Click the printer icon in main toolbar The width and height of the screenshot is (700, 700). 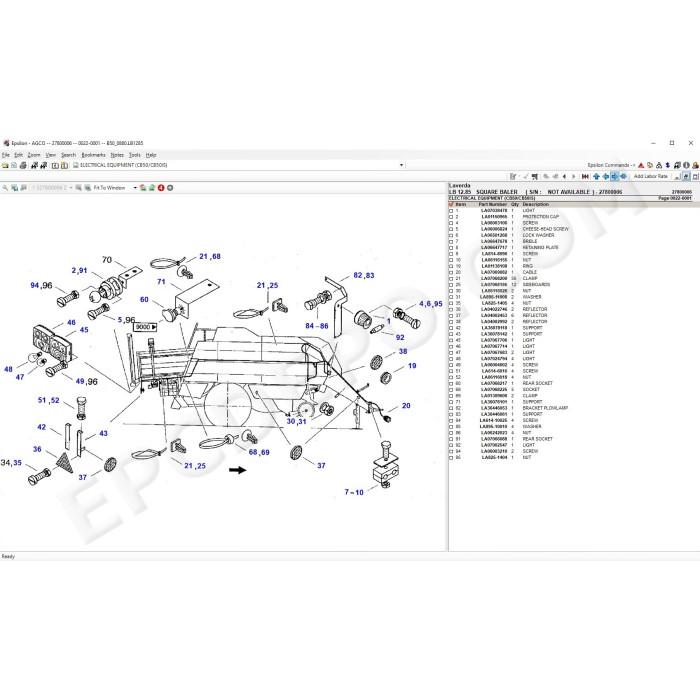pyautogui.click(x=23, y=165)
